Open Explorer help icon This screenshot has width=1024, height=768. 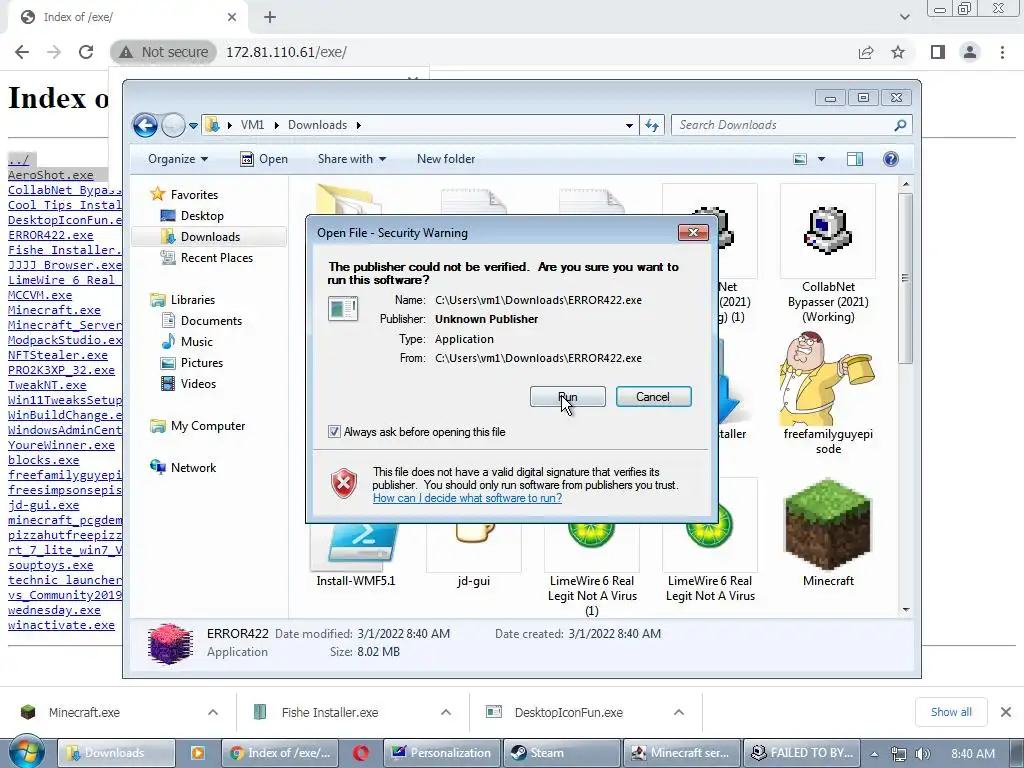tap(891, 159)
